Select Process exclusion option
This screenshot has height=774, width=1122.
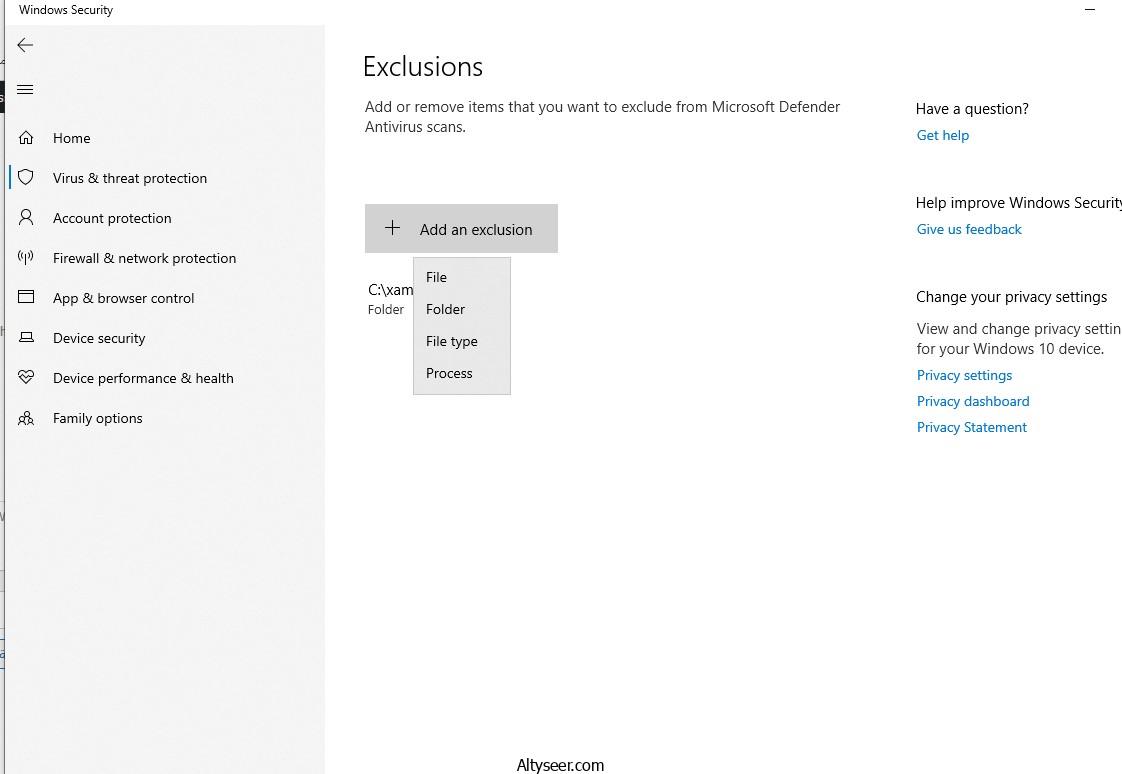(449, 373)
